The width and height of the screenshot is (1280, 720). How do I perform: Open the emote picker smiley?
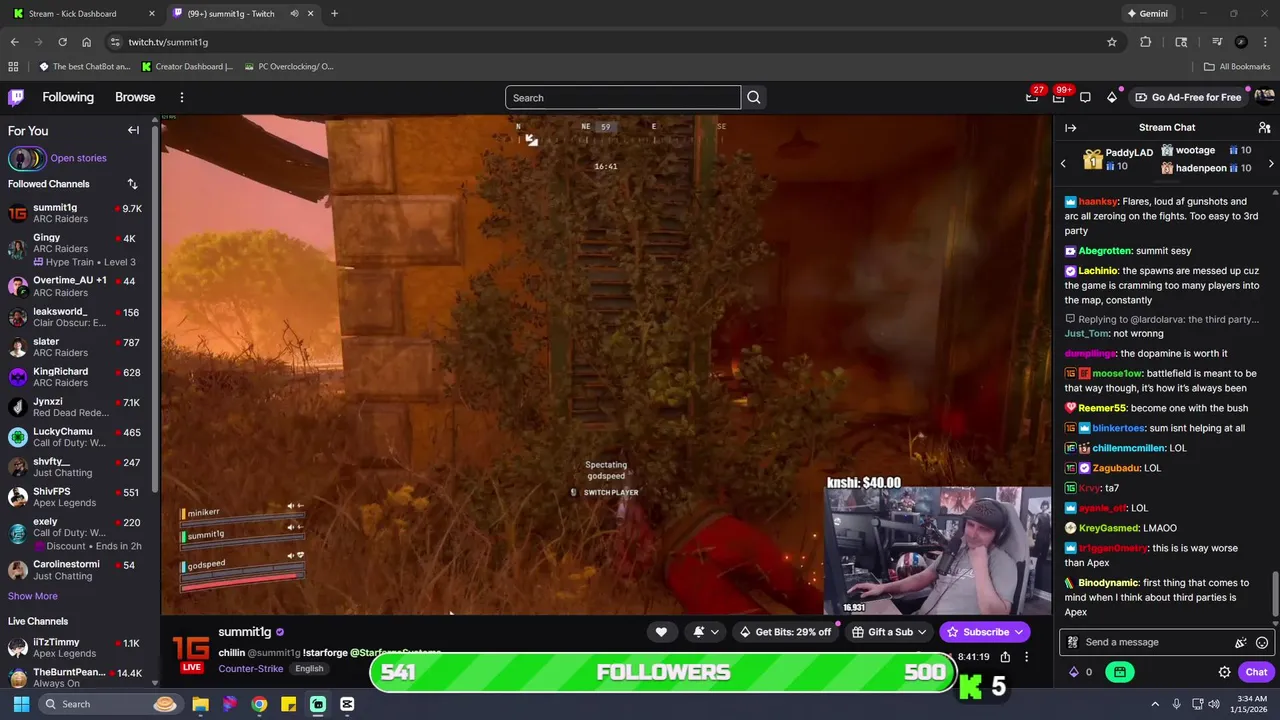pyautogui.click(x=1262, y=642)
